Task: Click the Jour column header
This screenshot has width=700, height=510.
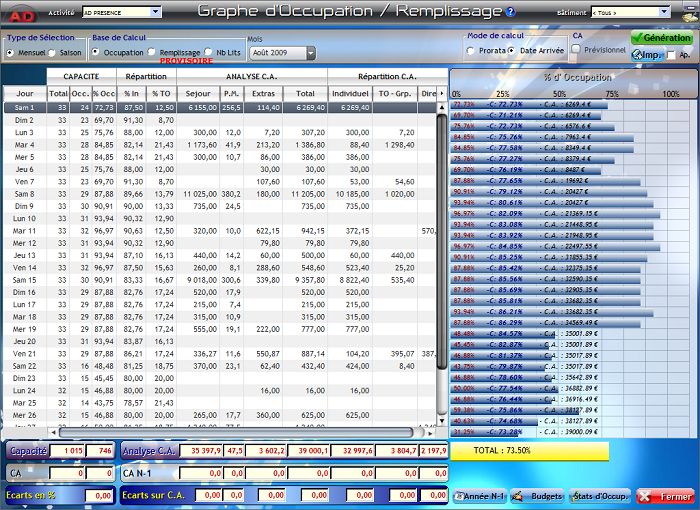Action: 24,92
